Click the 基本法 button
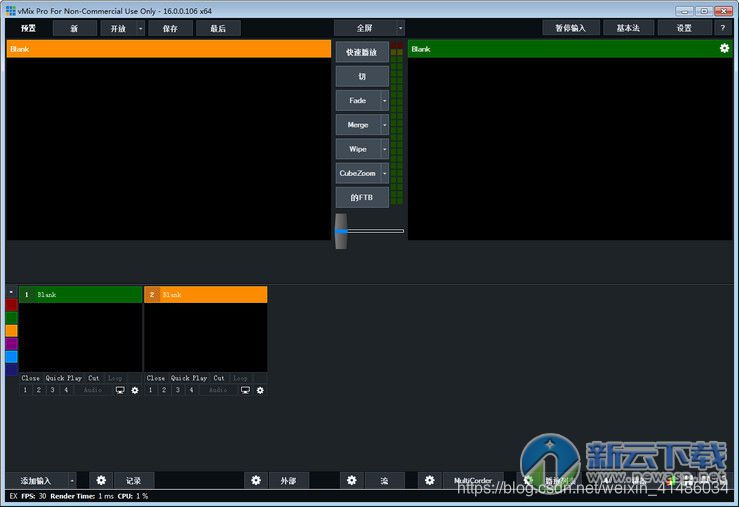 click(628, 28)
